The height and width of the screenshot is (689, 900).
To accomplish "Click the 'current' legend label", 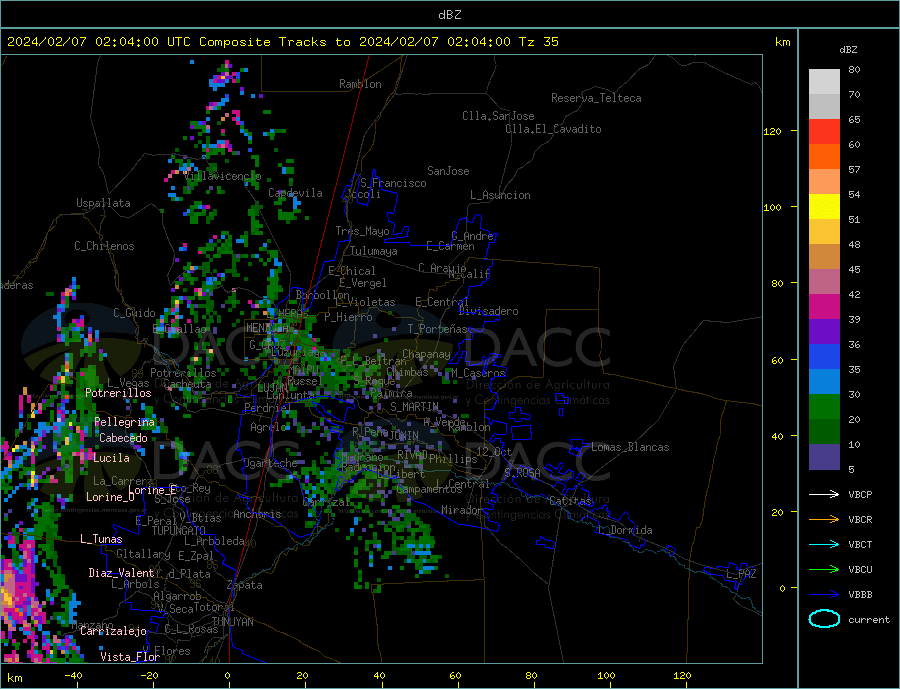I will click(869, 620).
